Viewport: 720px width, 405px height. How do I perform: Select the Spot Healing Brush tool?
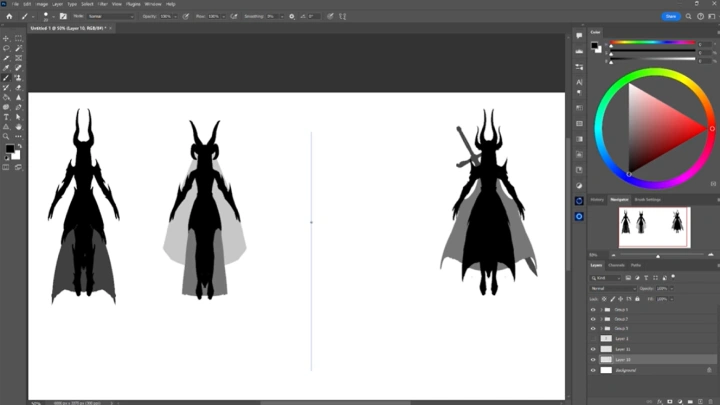(18, 68)
